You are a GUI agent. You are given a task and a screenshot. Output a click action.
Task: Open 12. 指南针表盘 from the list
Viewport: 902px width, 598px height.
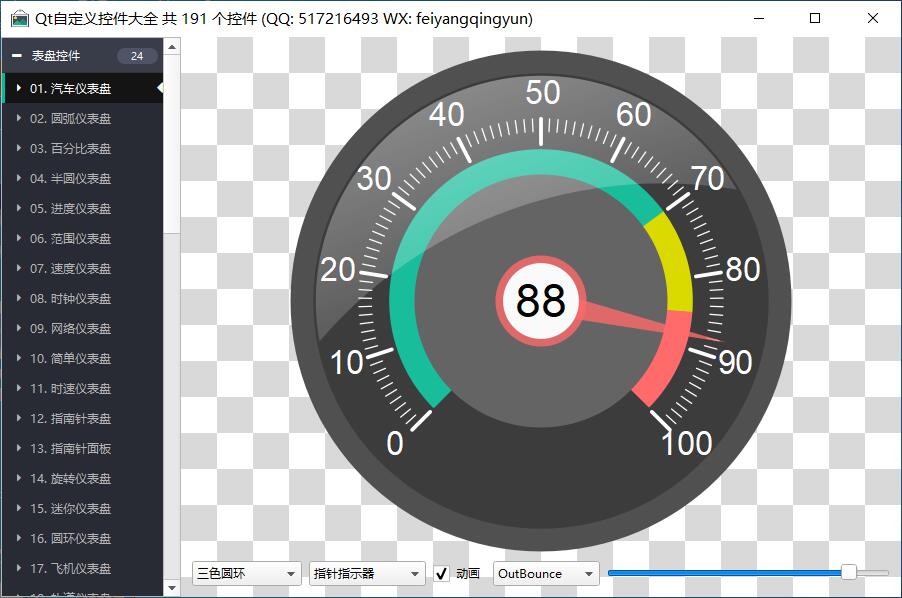point(70,419)
